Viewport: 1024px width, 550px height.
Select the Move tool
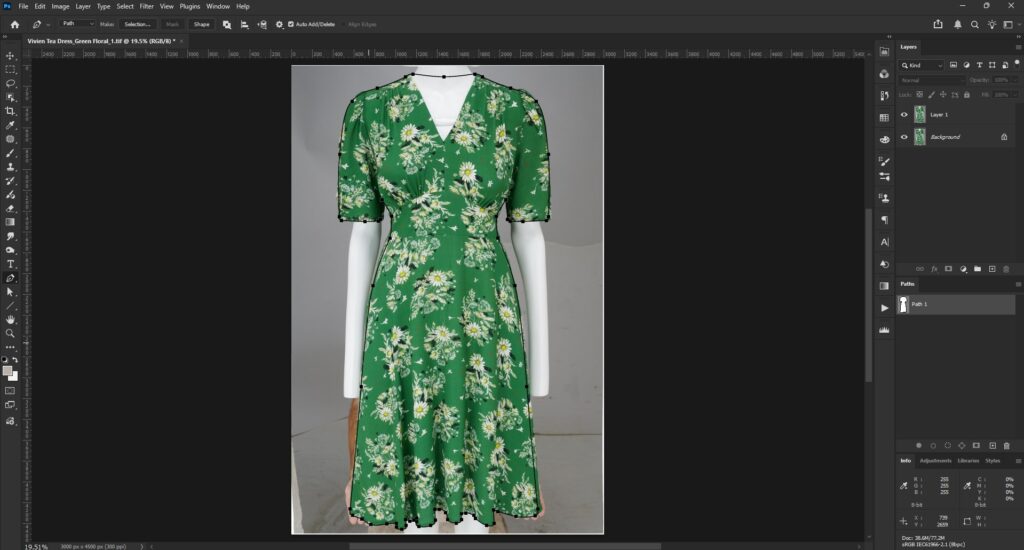(x=10, y=56)
